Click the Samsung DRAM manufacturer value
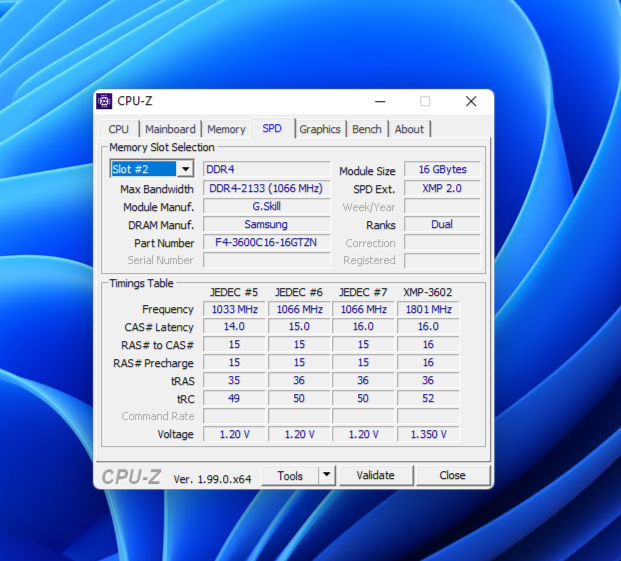 tap(267, 224)
